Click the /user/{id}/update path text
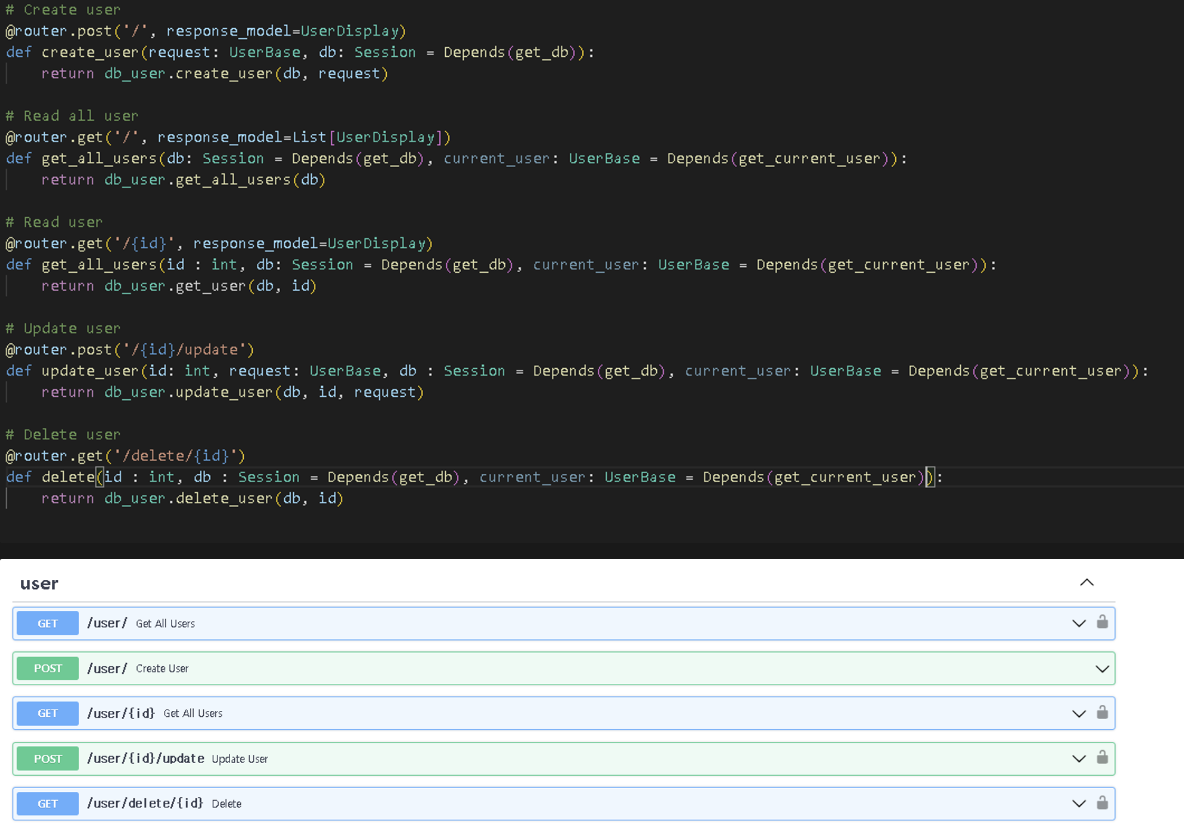 145,758
